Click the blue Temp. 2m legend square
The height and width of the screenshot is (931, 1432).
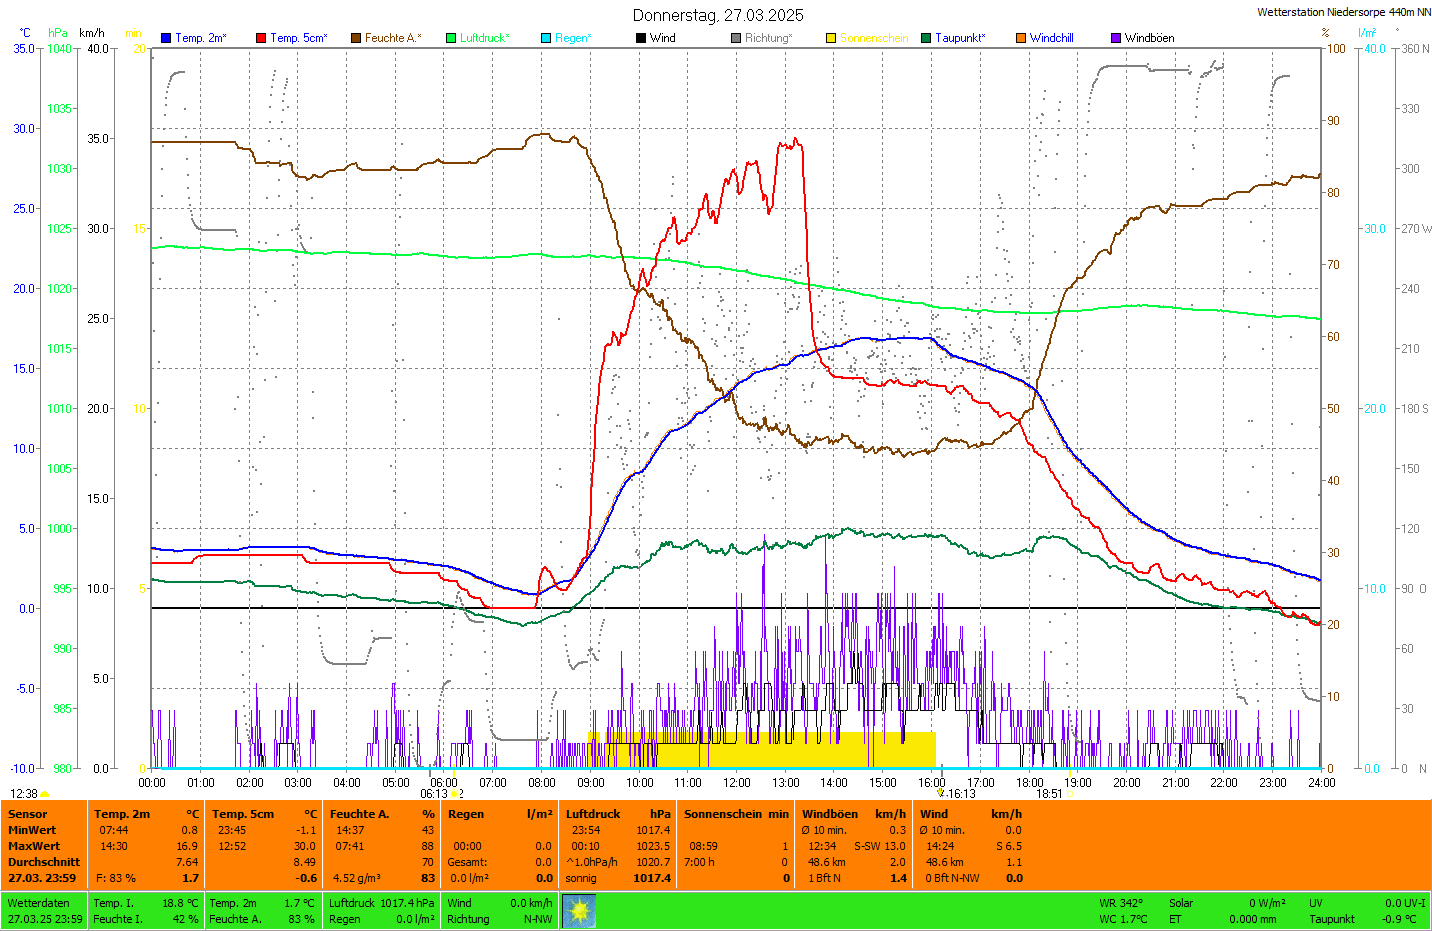166,38
